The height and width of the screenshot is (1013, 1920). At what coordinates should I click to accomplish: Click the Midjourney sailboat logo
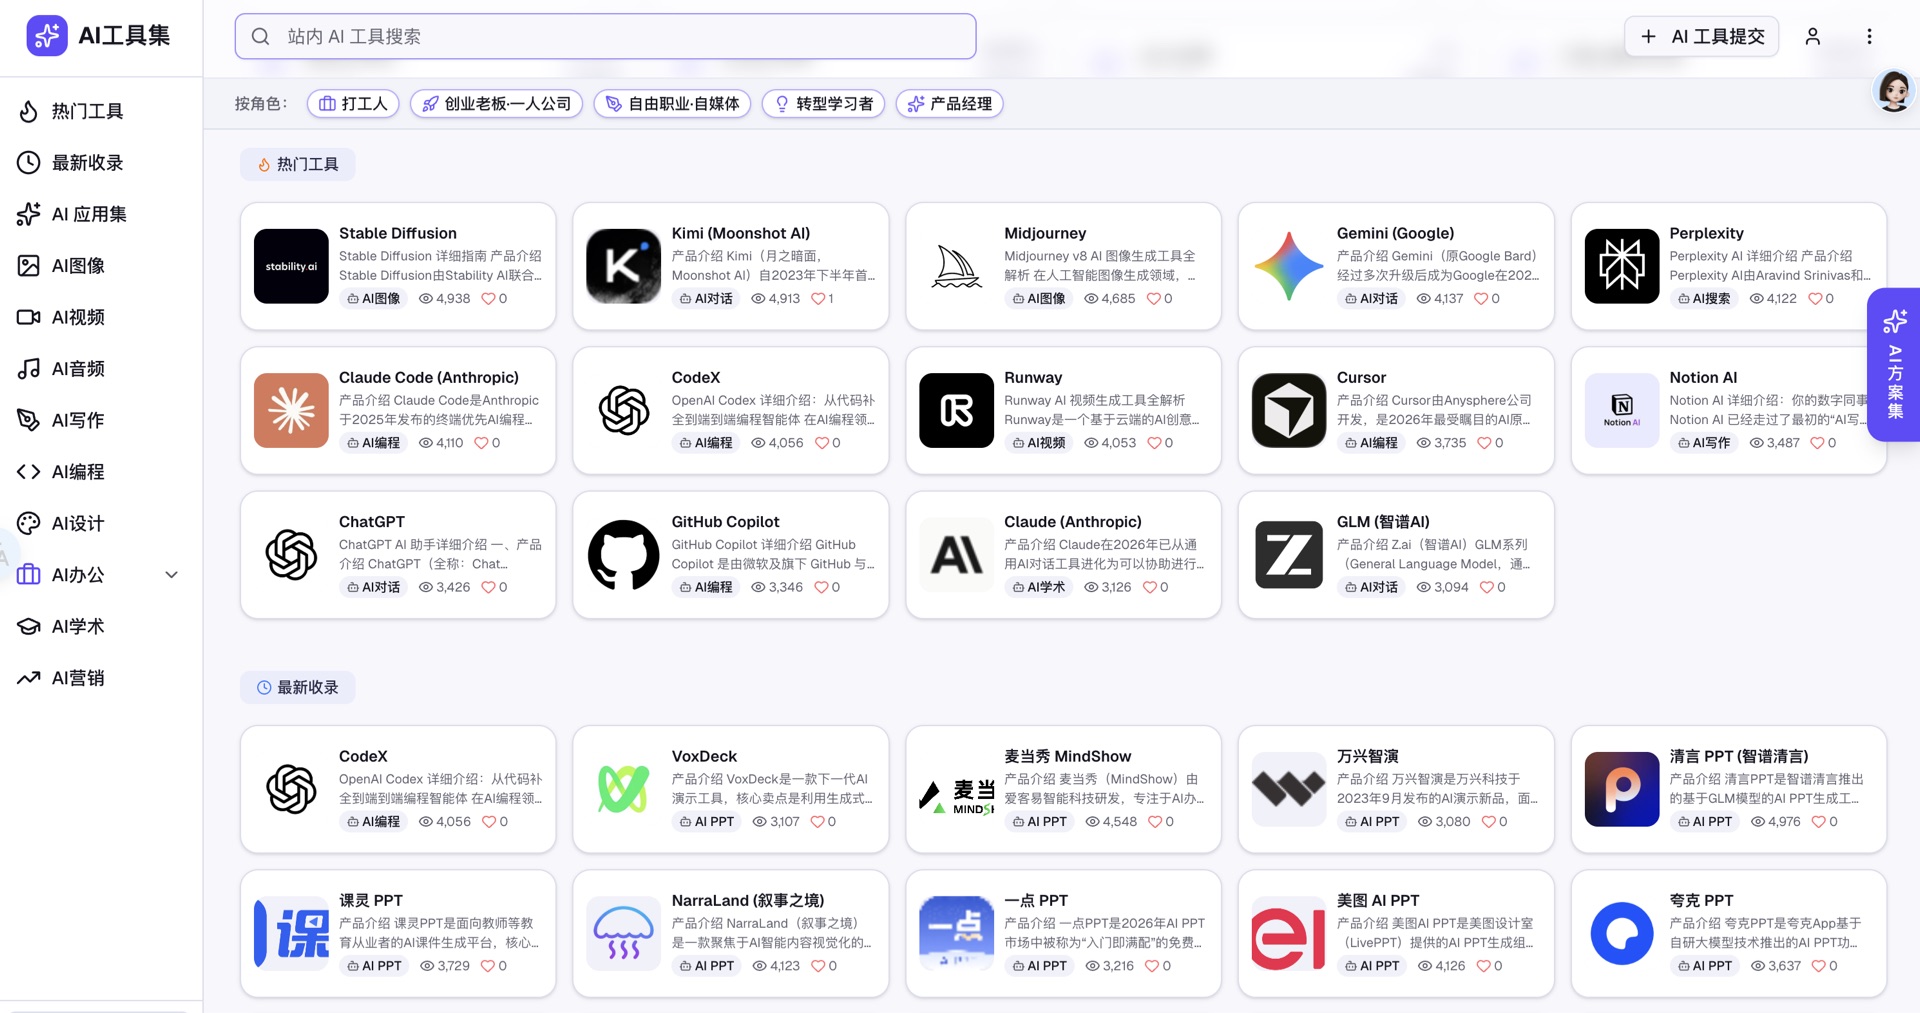click(956, 266)
